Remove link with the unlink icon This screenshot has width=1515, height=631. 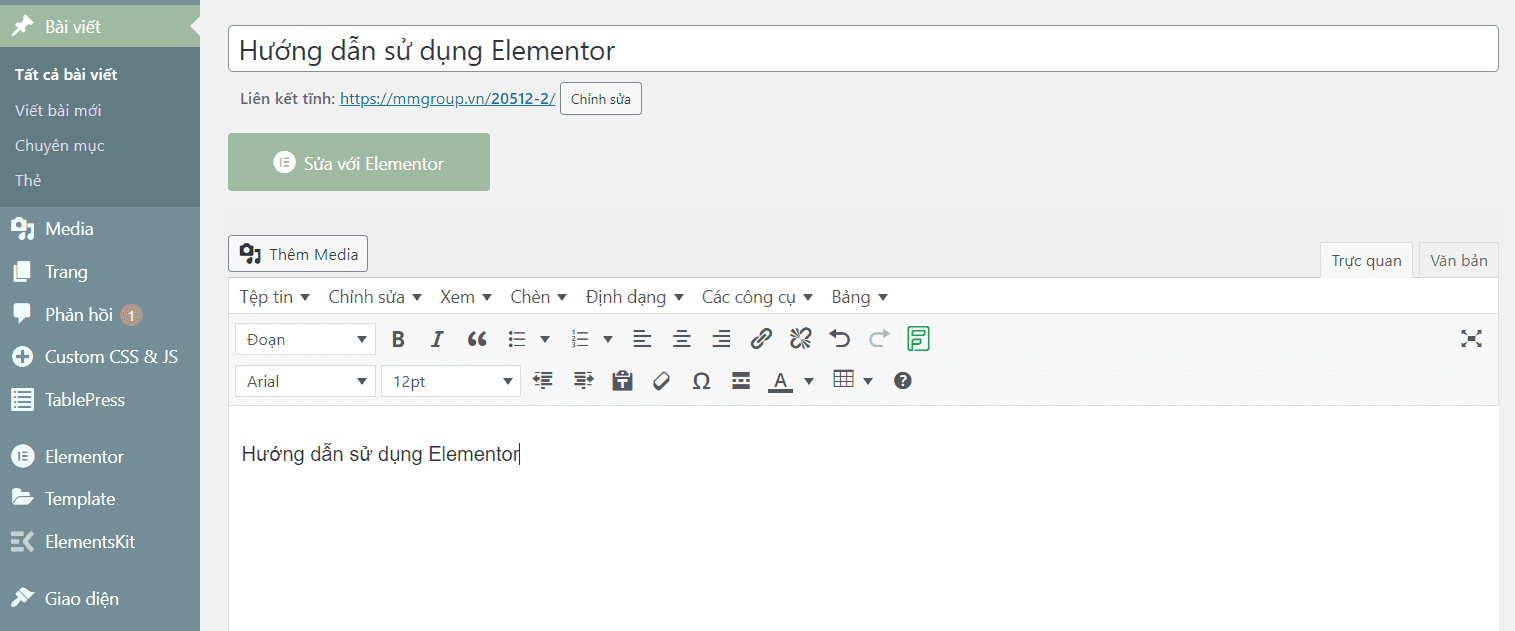[800, 340]
